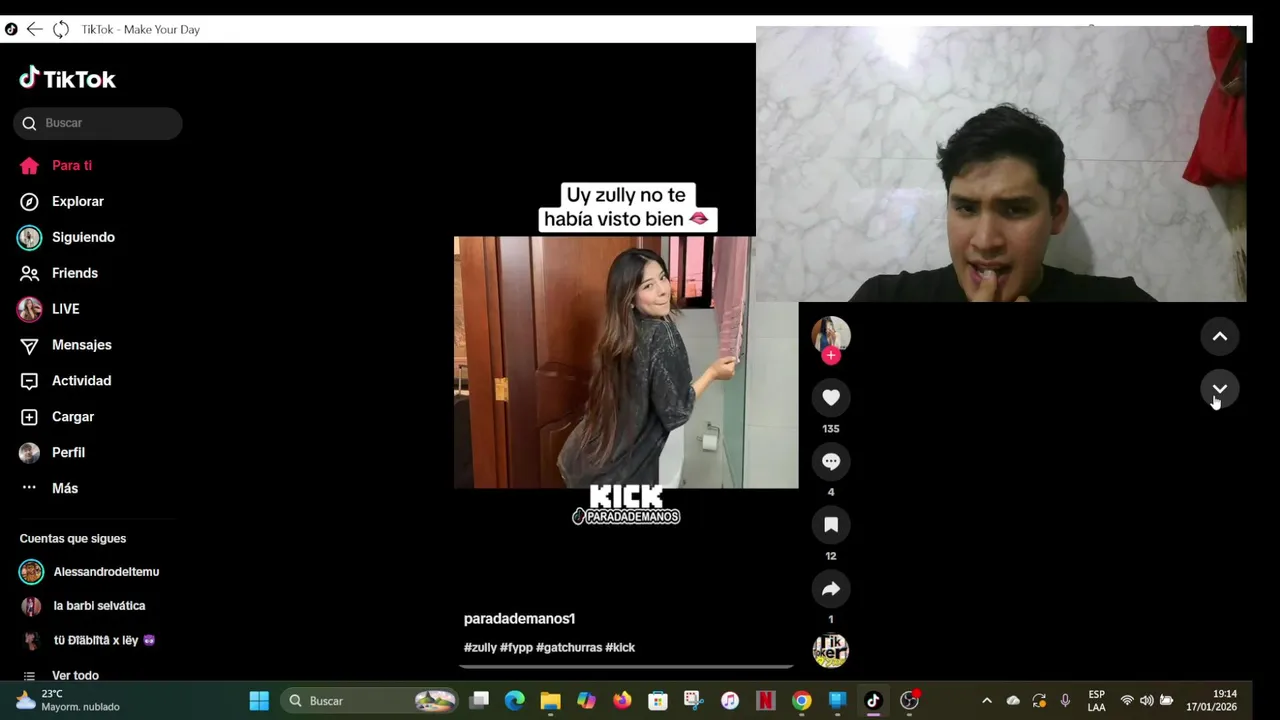This screenshot has width=1280, height=720.
Task: Click the TikTok logo in sidebar
Action: coord(67,78)
